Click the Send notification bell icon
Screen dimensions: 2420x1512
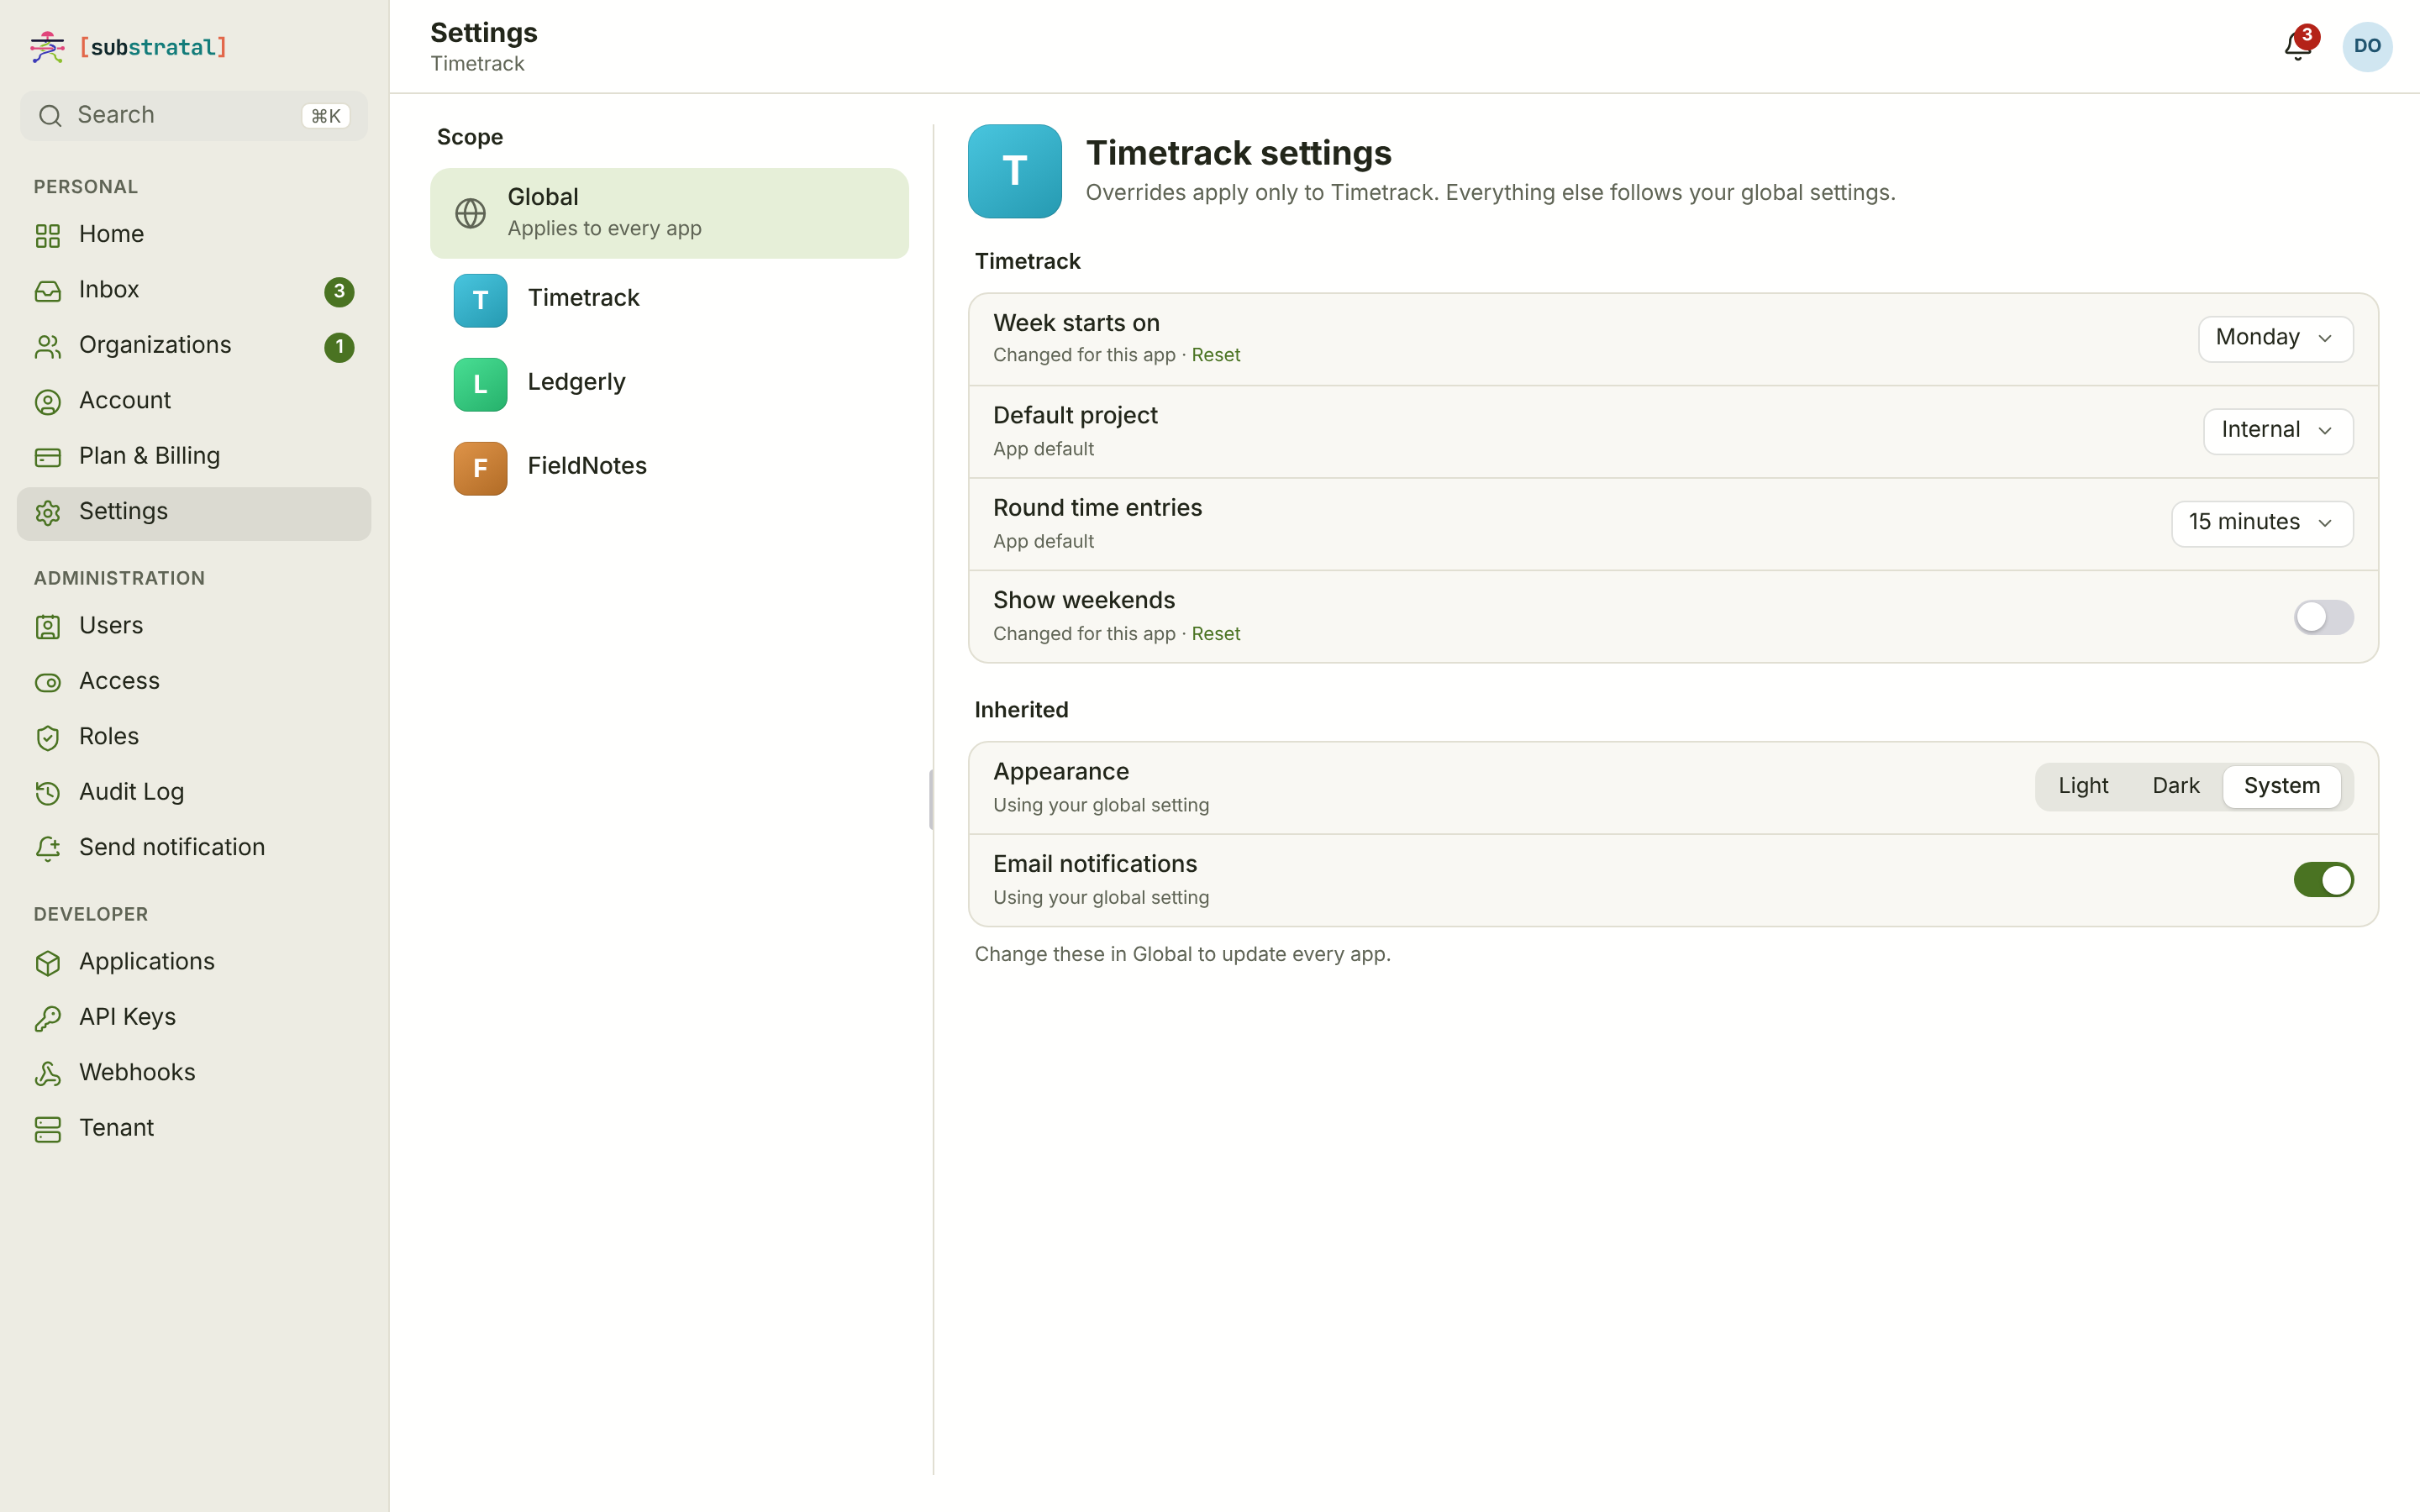tap(48, 848)
